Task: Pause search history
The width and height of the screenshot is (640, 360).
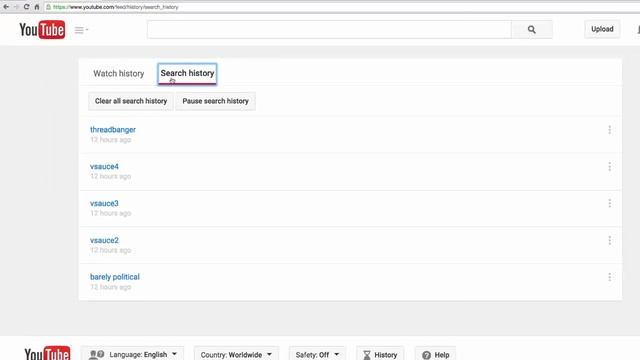Action: click(216, 101)
